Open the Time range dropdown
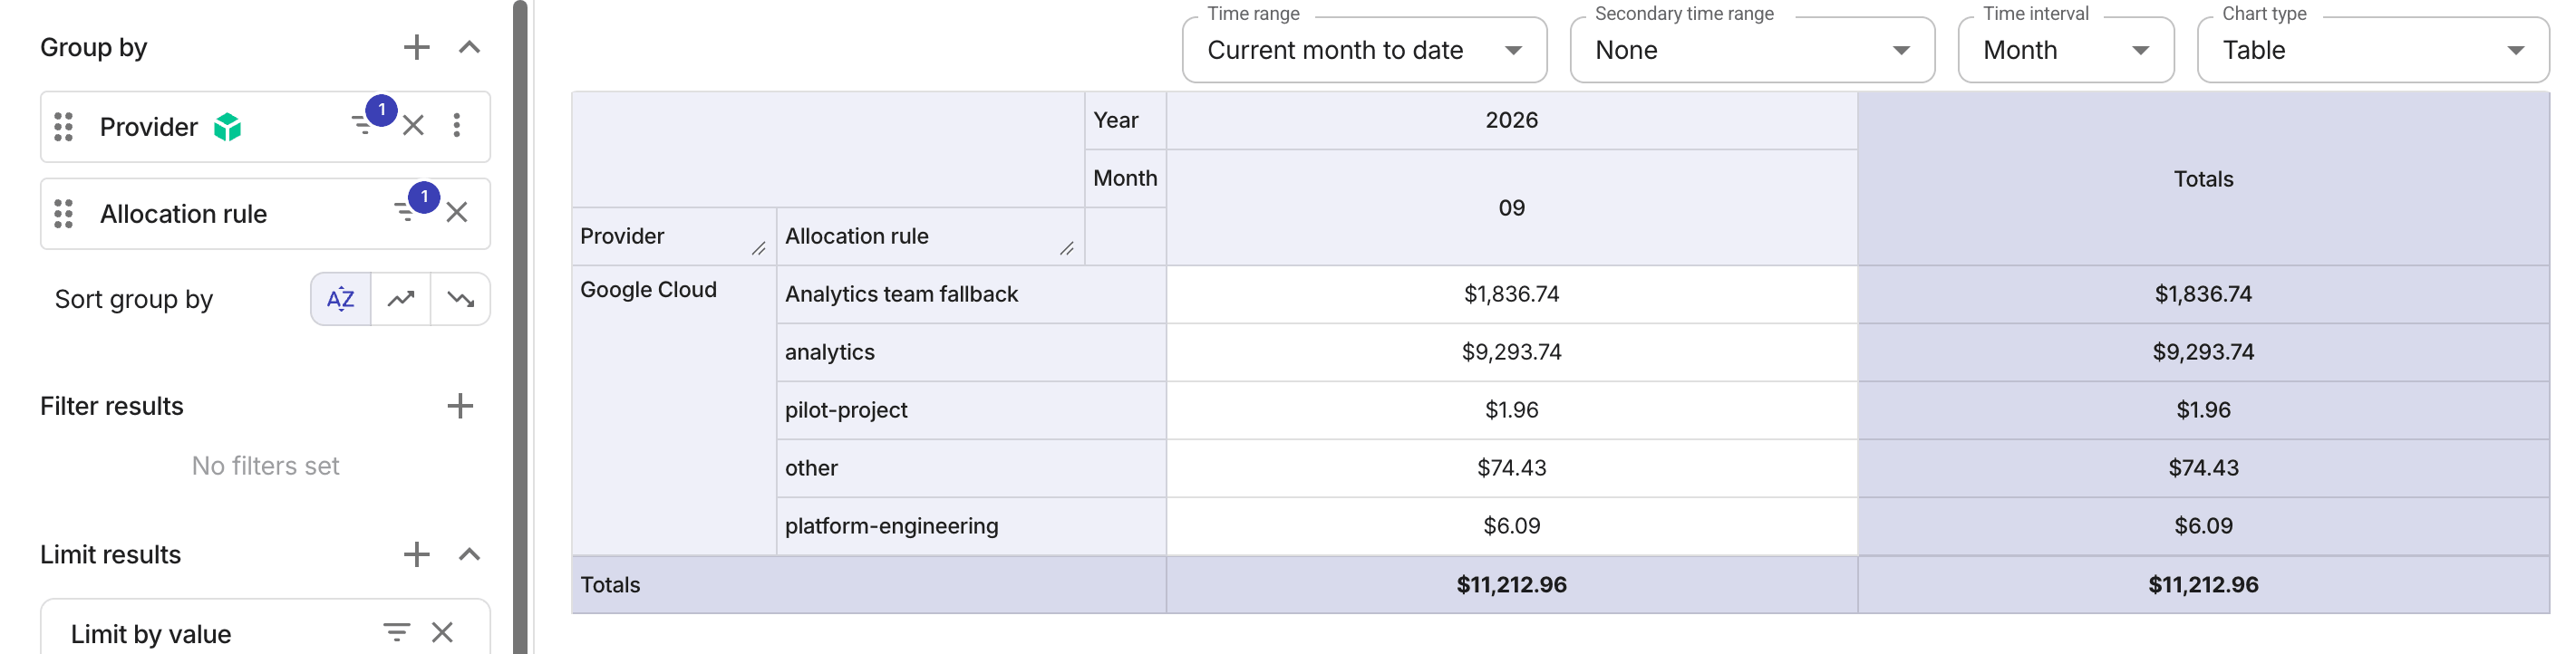The width and height of the screenshot is (2576, 654). pyautogui.click(x=1364, y=50)
